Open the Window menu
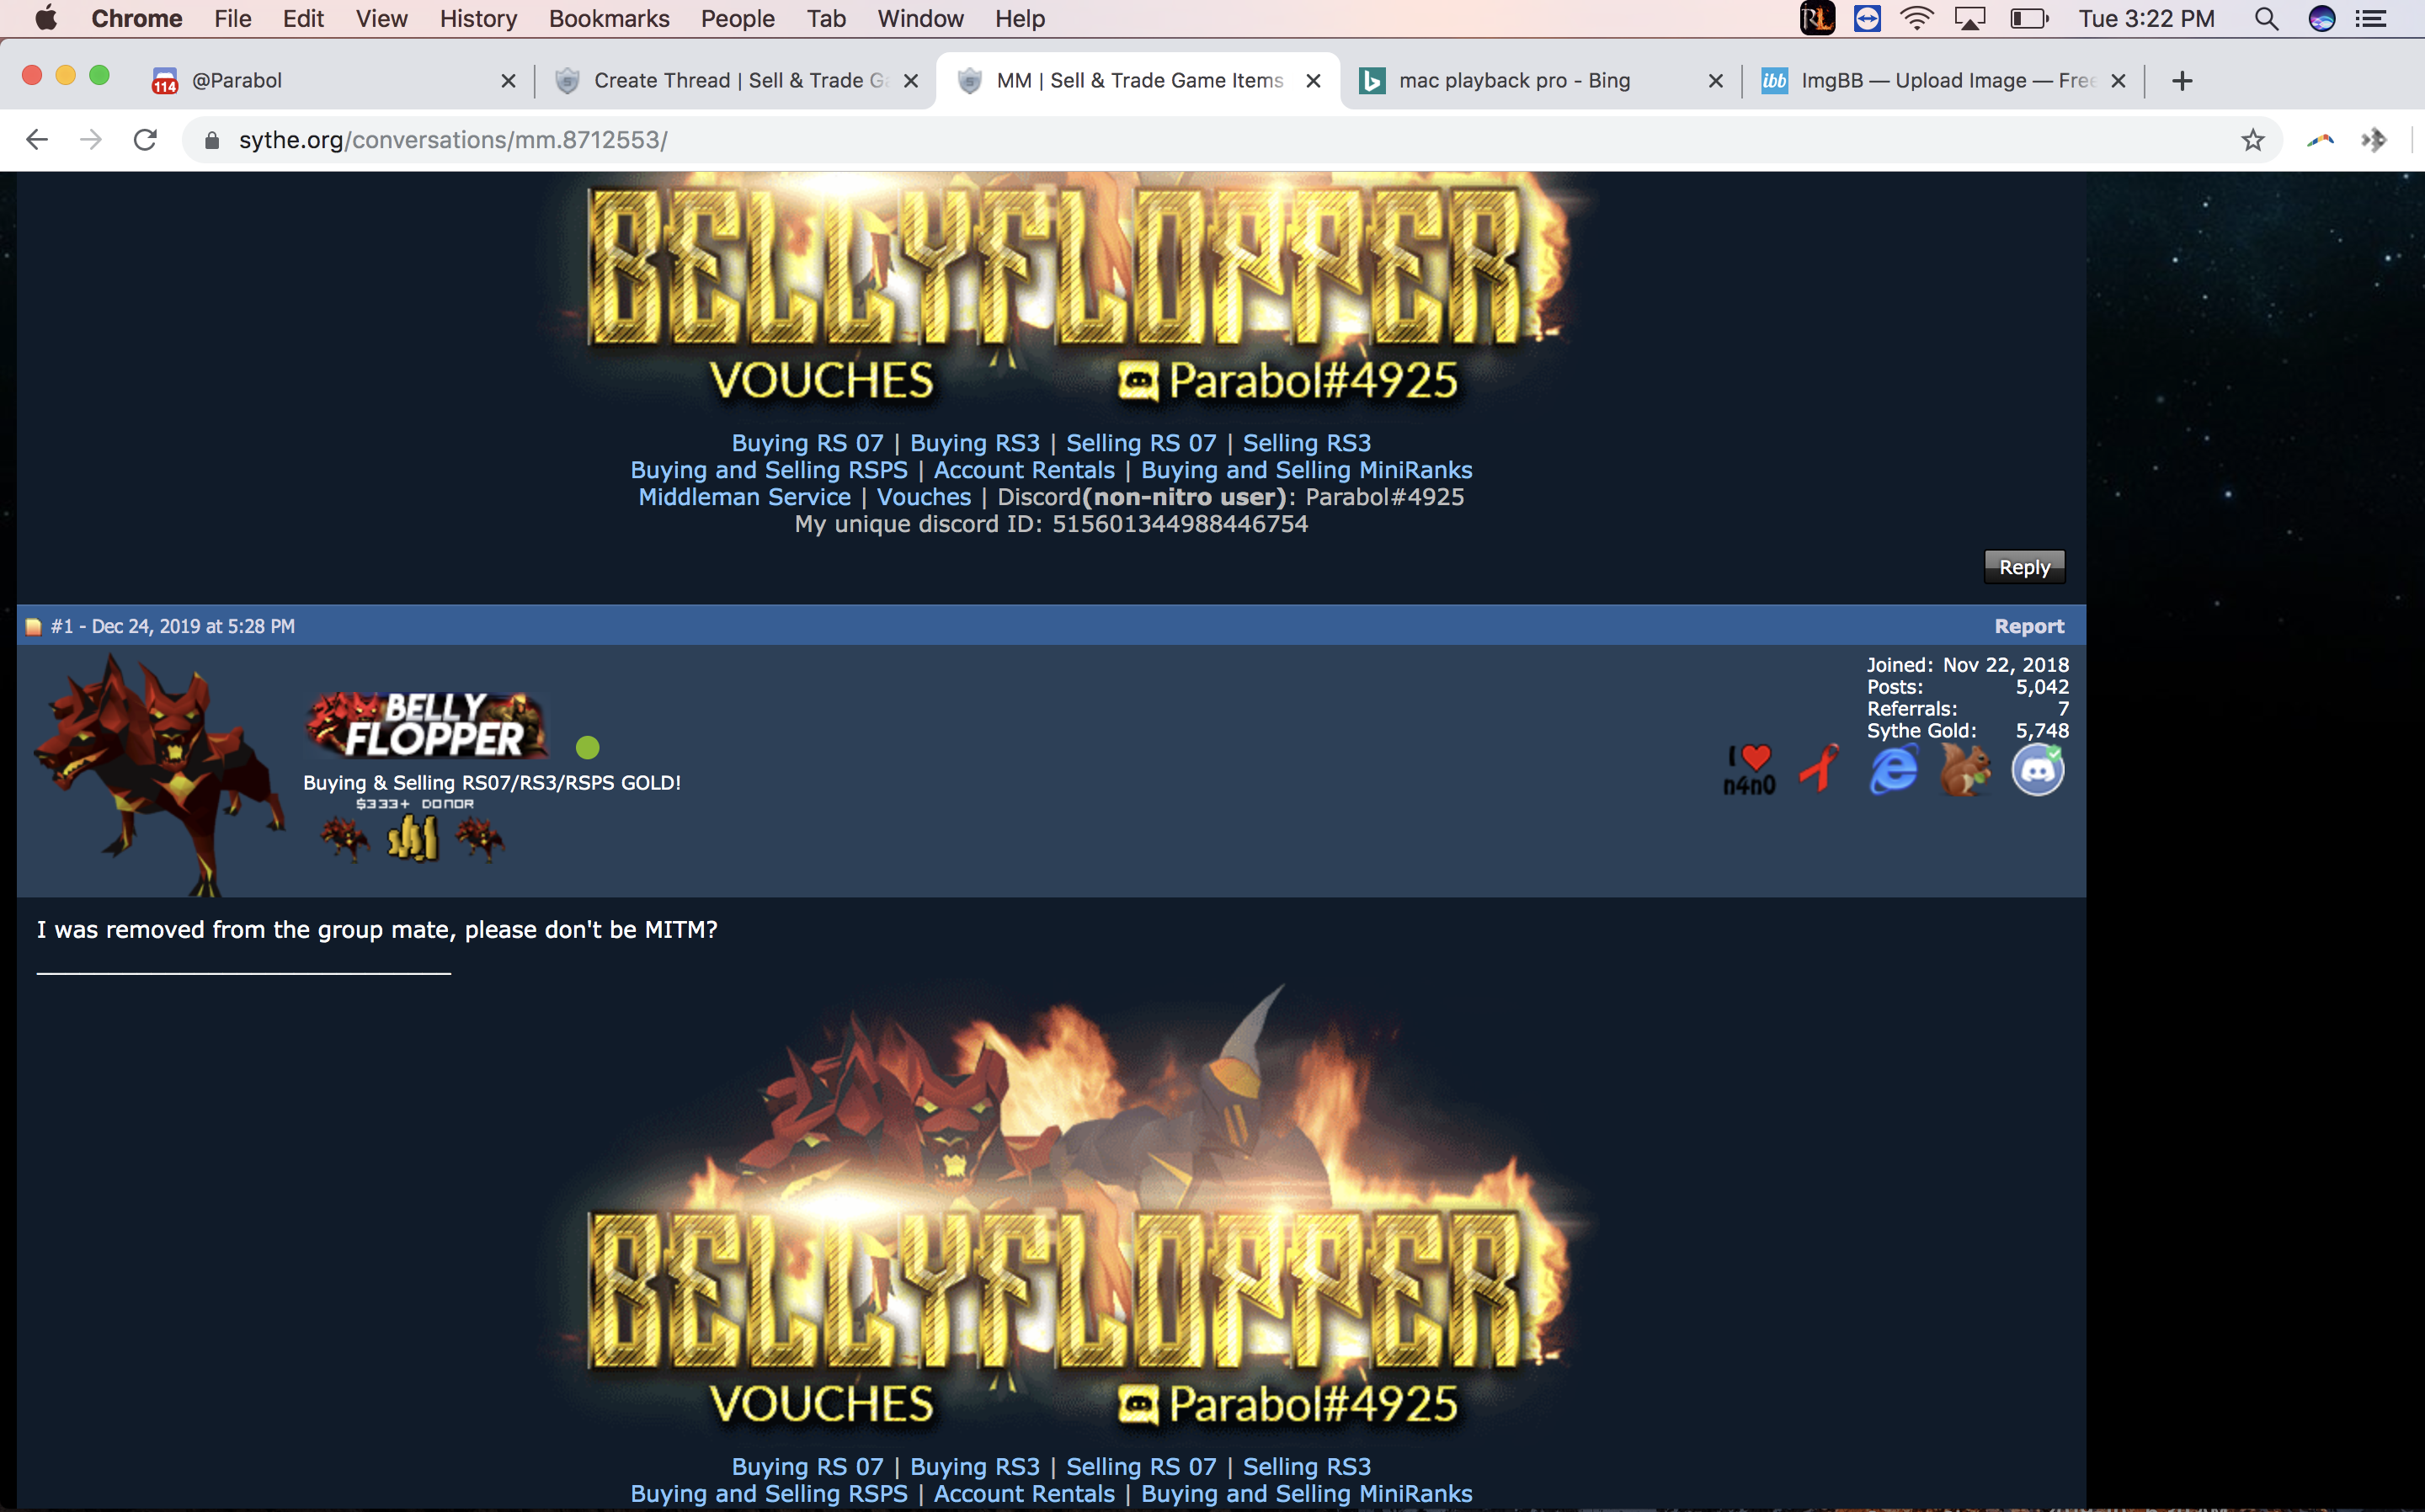The height and width of the screenshot is (1512, 2425). 920,19
